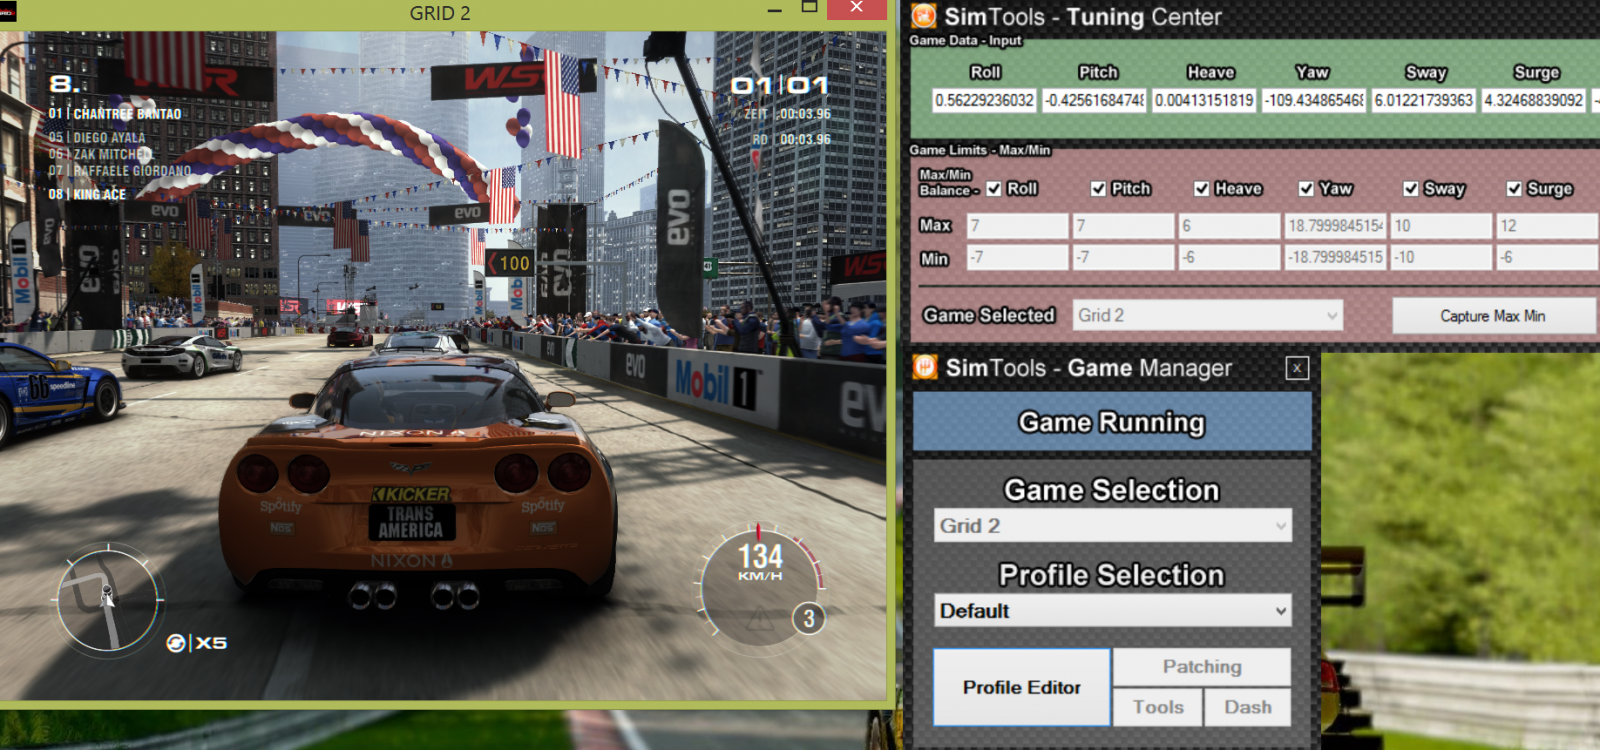The height and width of the screenshot is (750, 1600).
Task: Click the Sway game data input value
Action: 1424,101
